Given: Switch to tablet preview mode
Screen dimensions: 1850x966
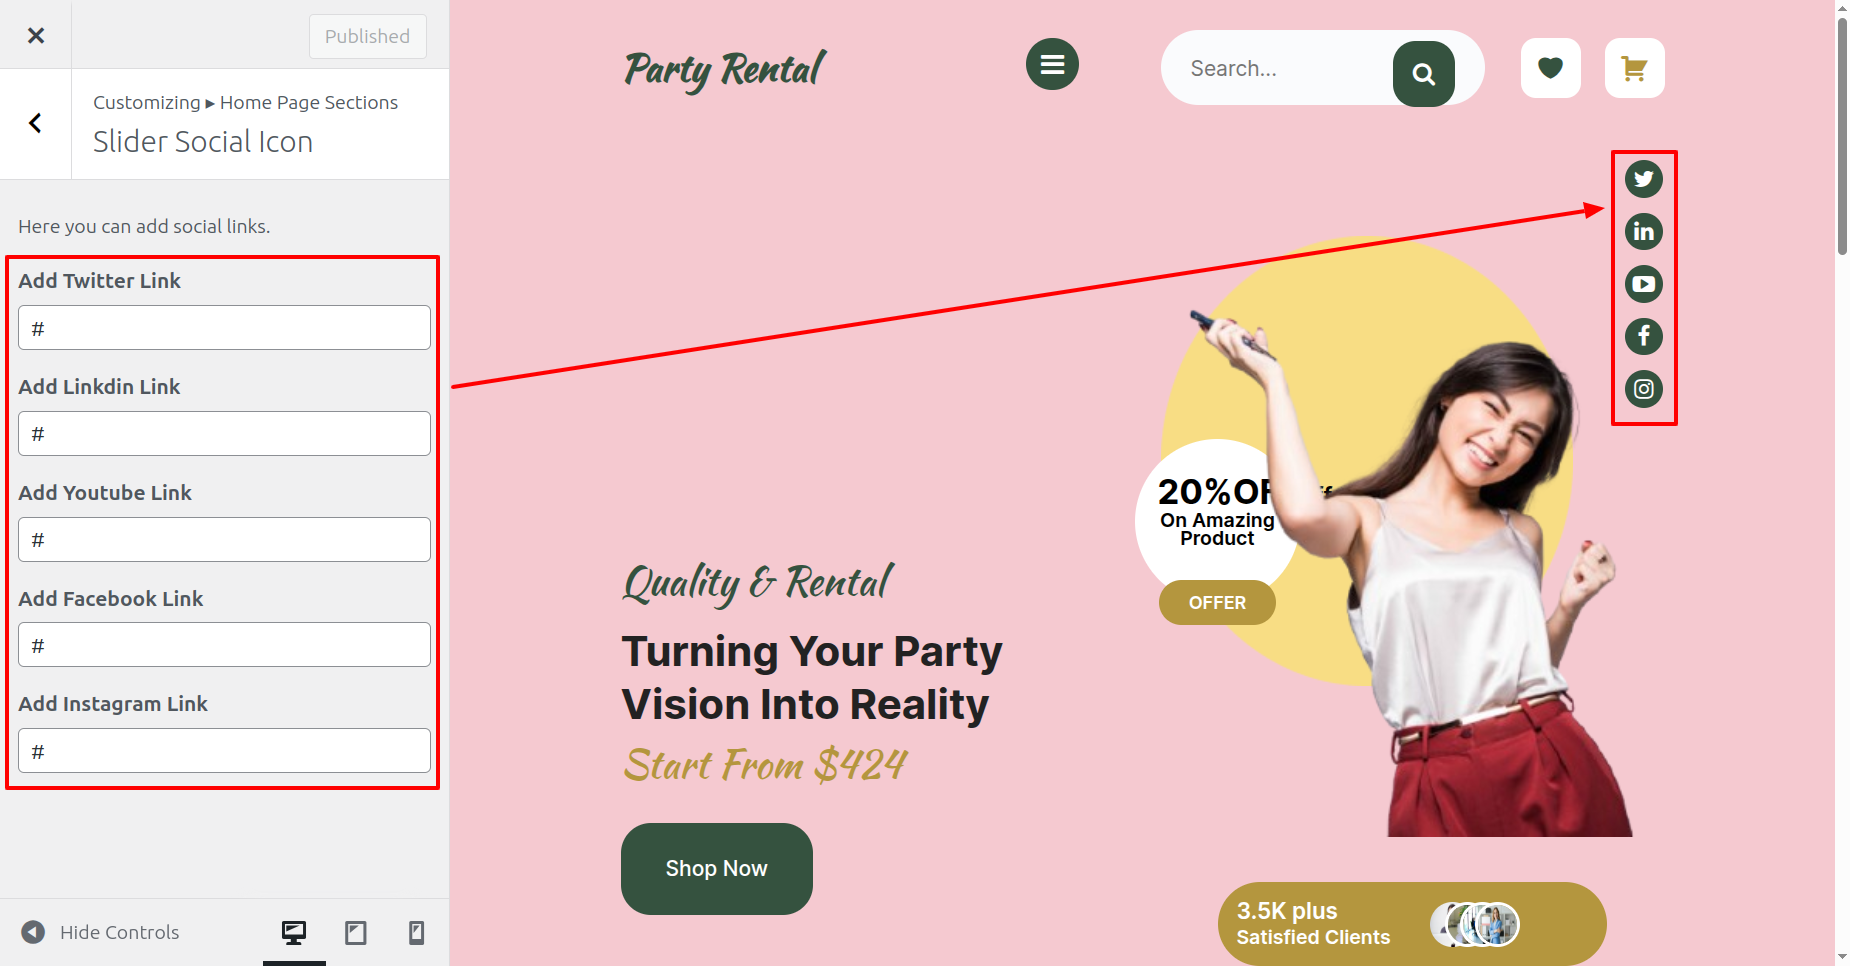Looking at the screenshot, I should [x=355, y=933].
